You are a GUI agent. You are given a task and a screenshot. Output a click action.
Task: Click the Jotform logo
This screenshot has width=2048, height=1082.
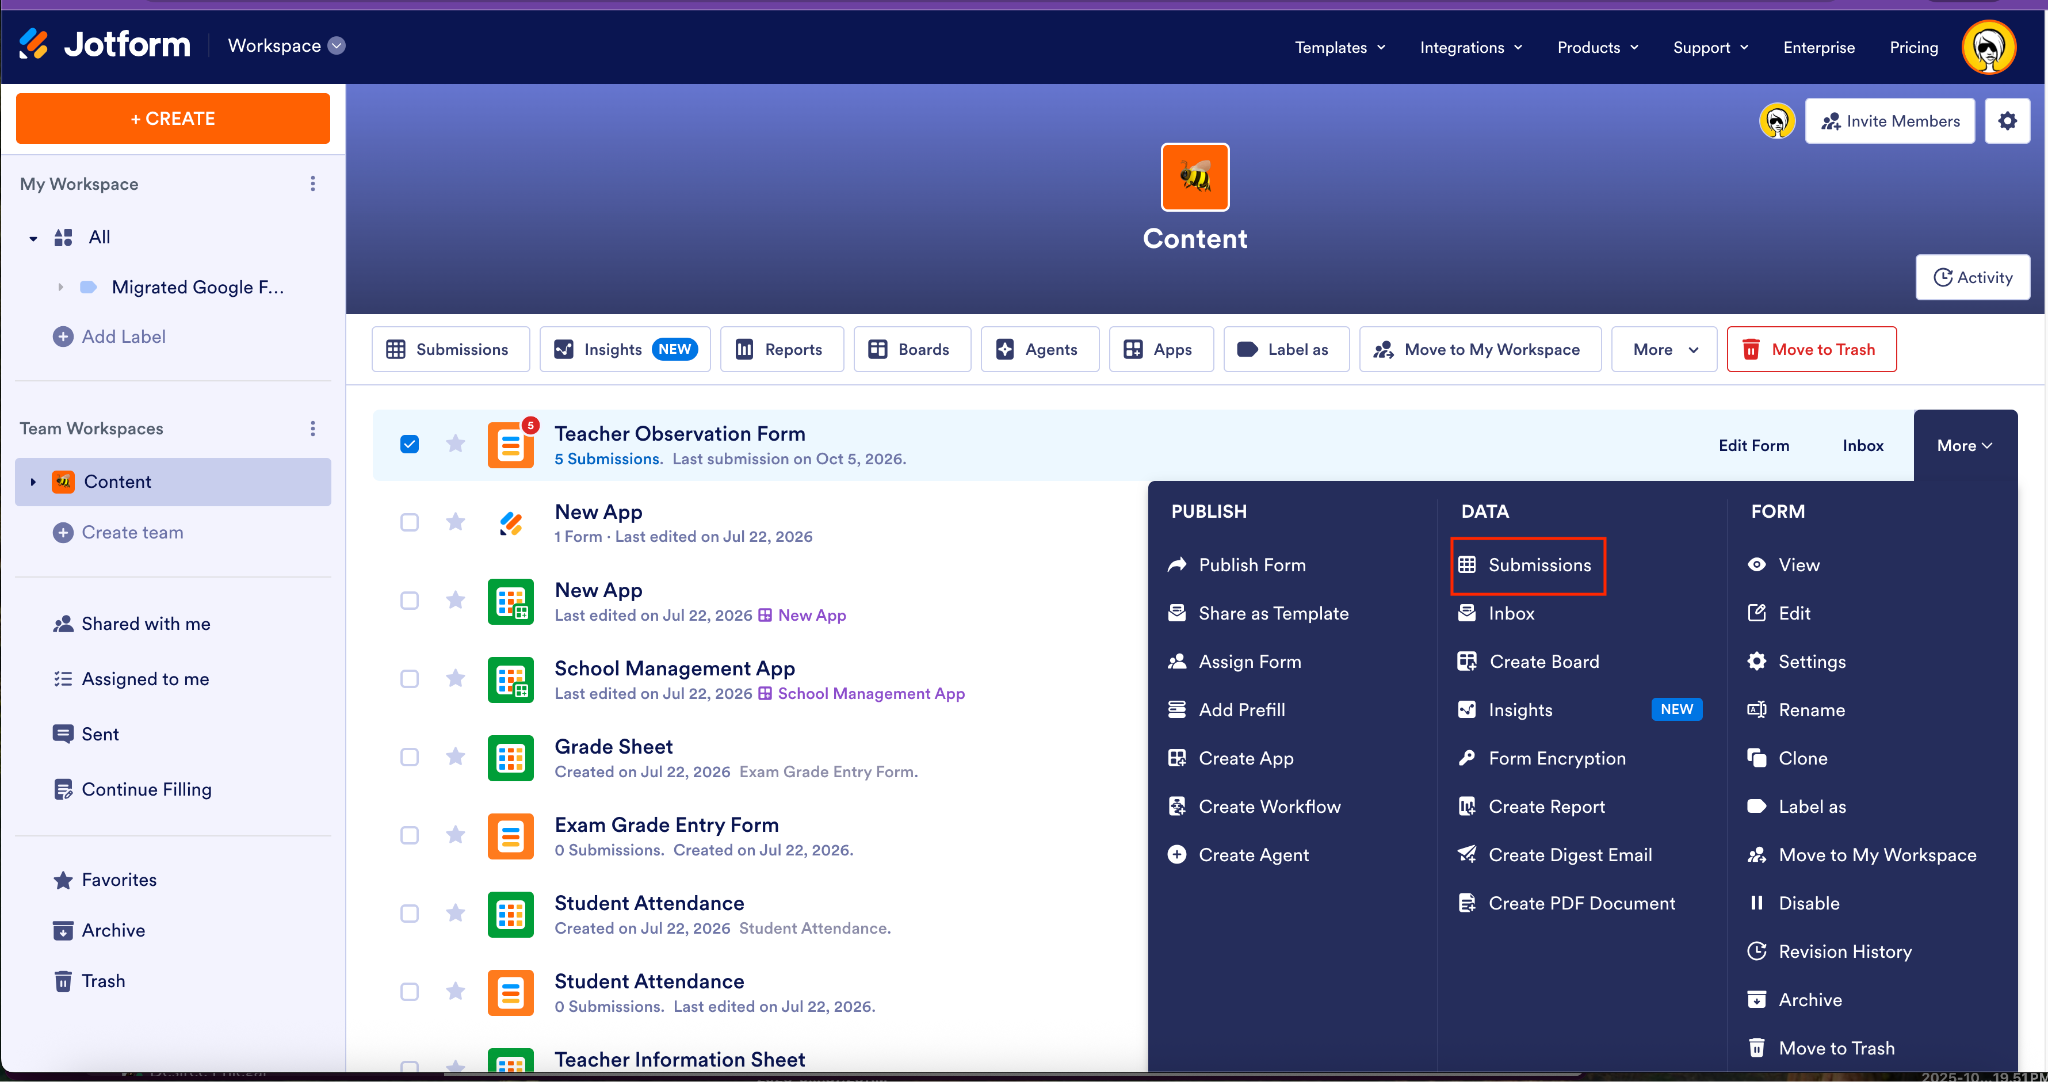(x=105, y=45)
